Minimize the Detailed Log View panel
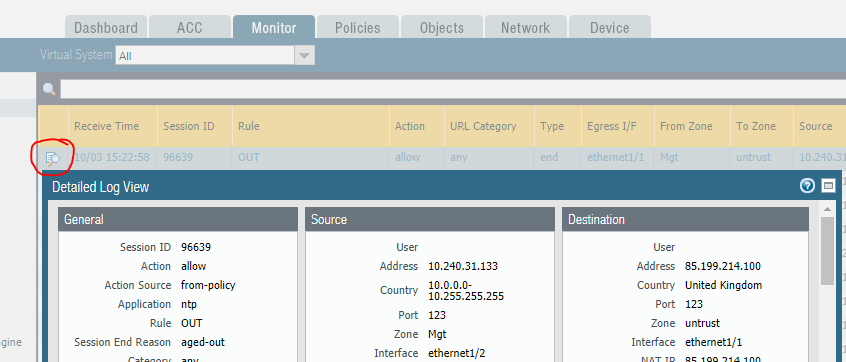 828,186
